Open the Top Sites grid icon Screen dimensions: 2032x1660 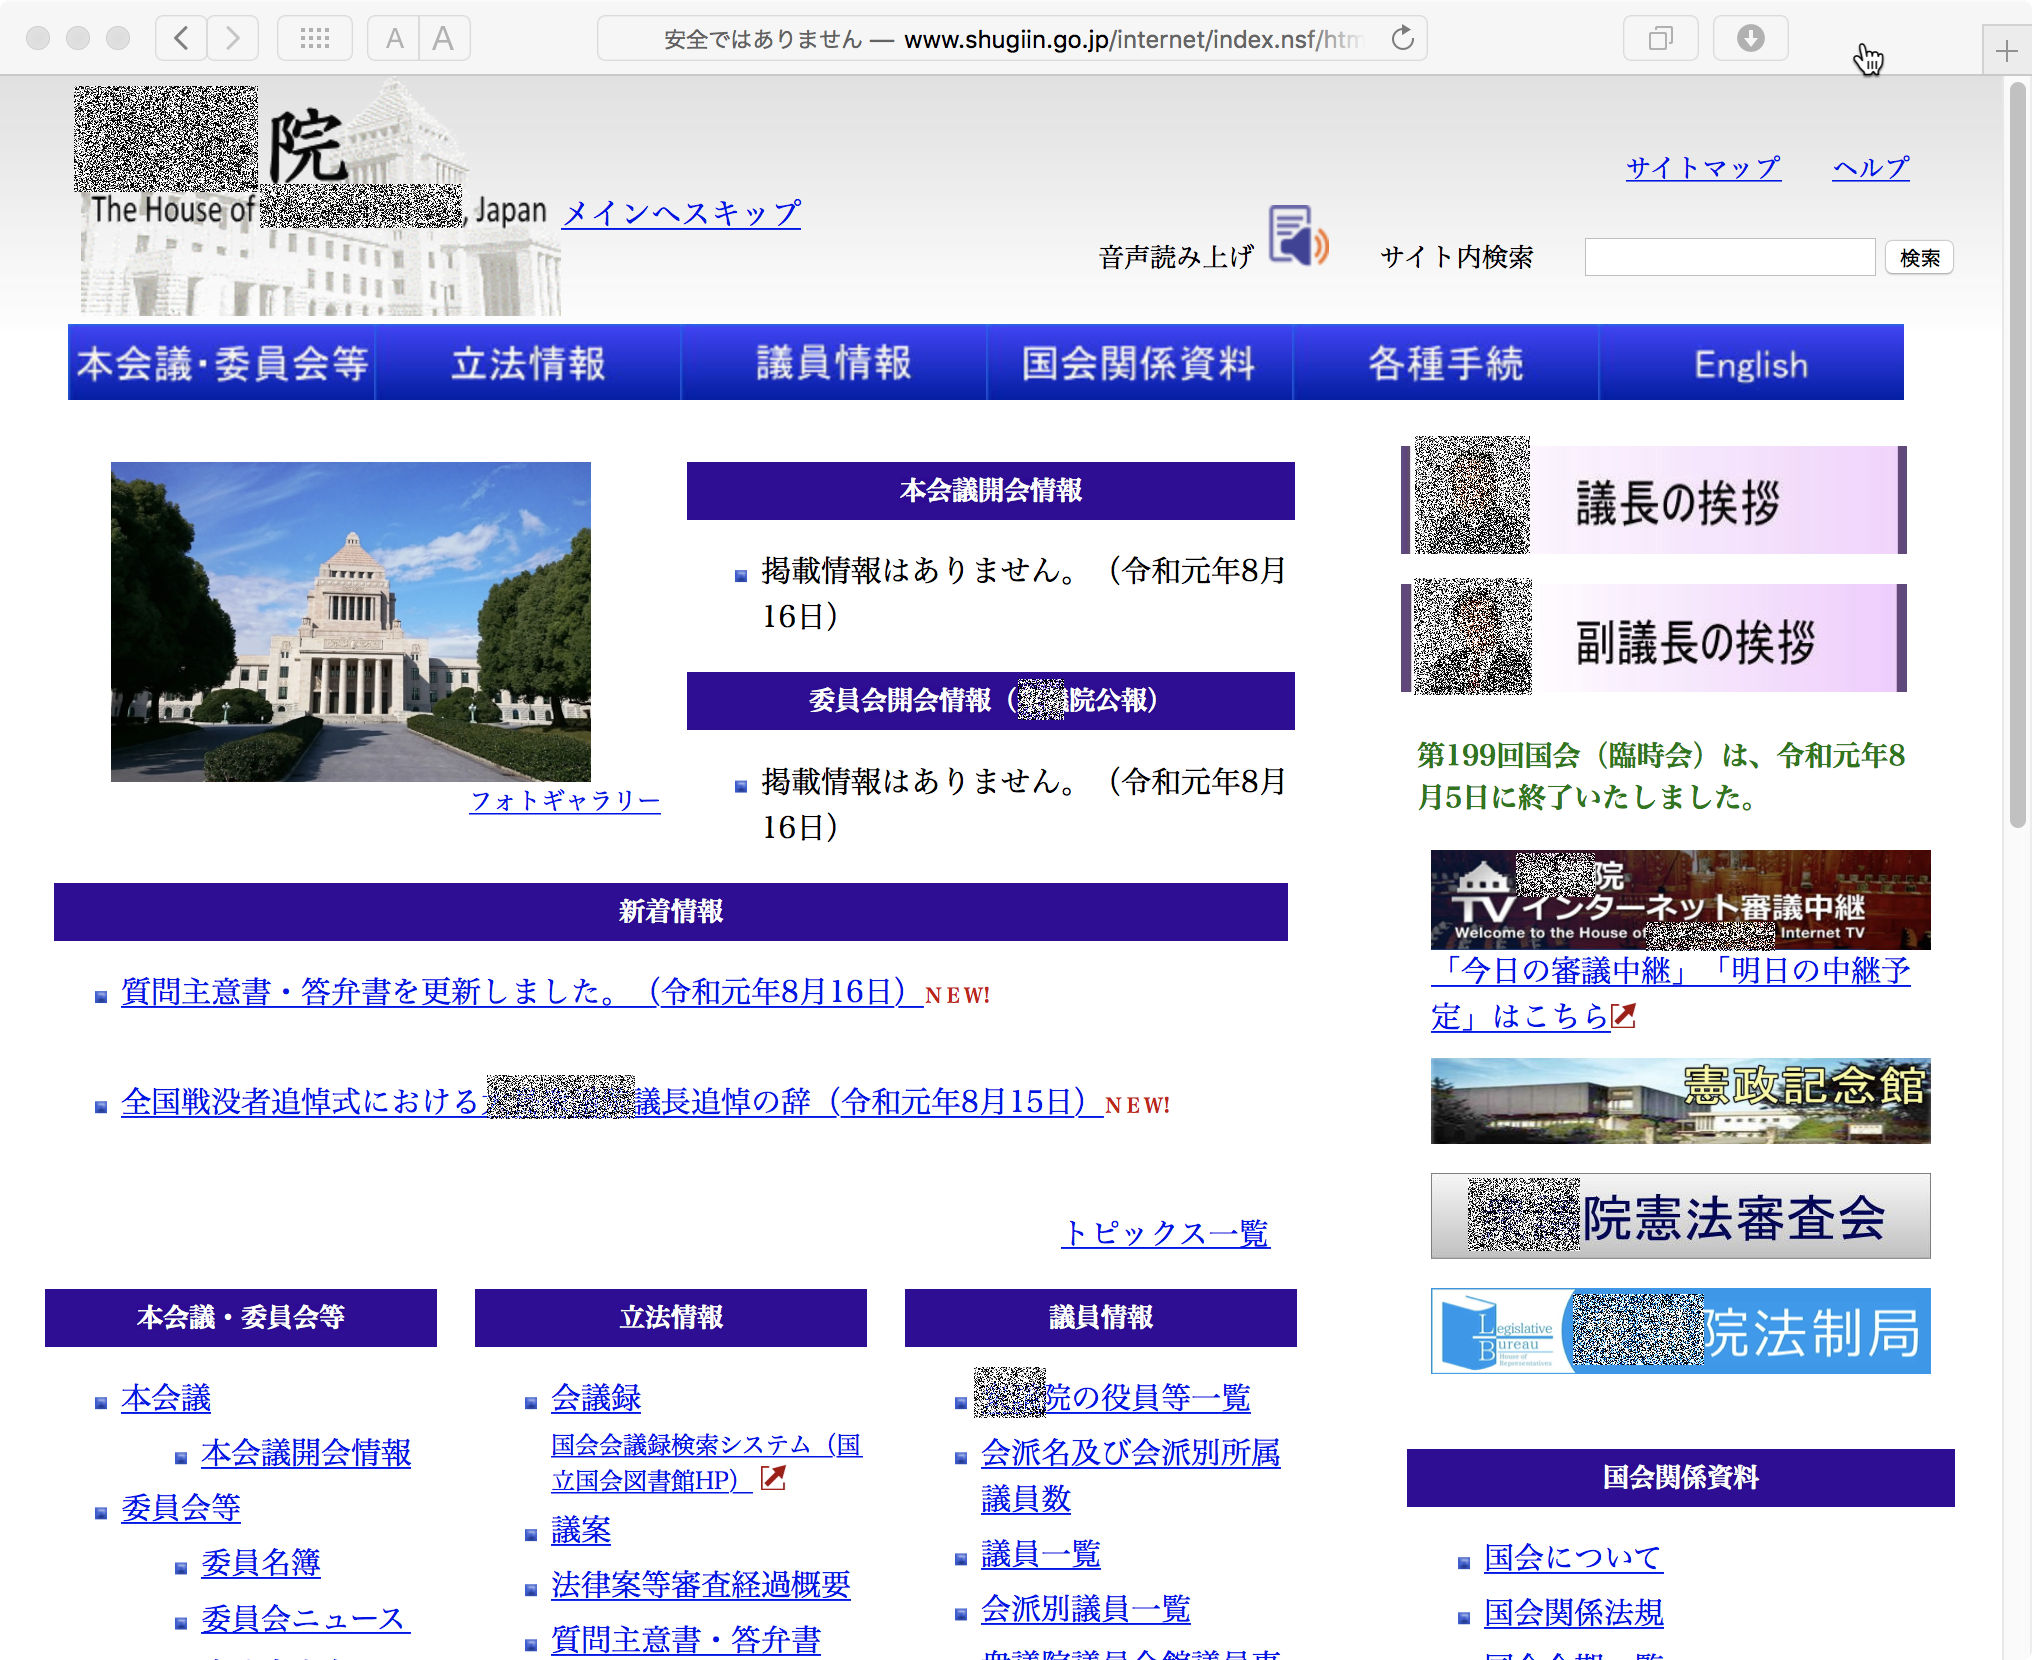(314, 39)
